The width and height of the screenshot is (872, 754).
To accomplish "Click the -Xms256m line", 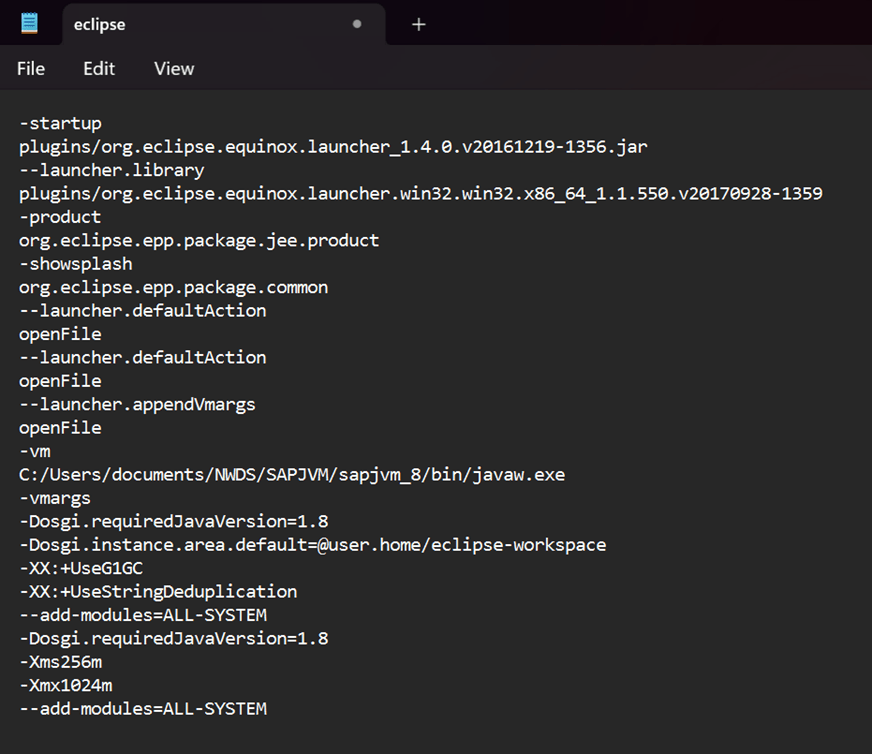I will coord(61,662).
